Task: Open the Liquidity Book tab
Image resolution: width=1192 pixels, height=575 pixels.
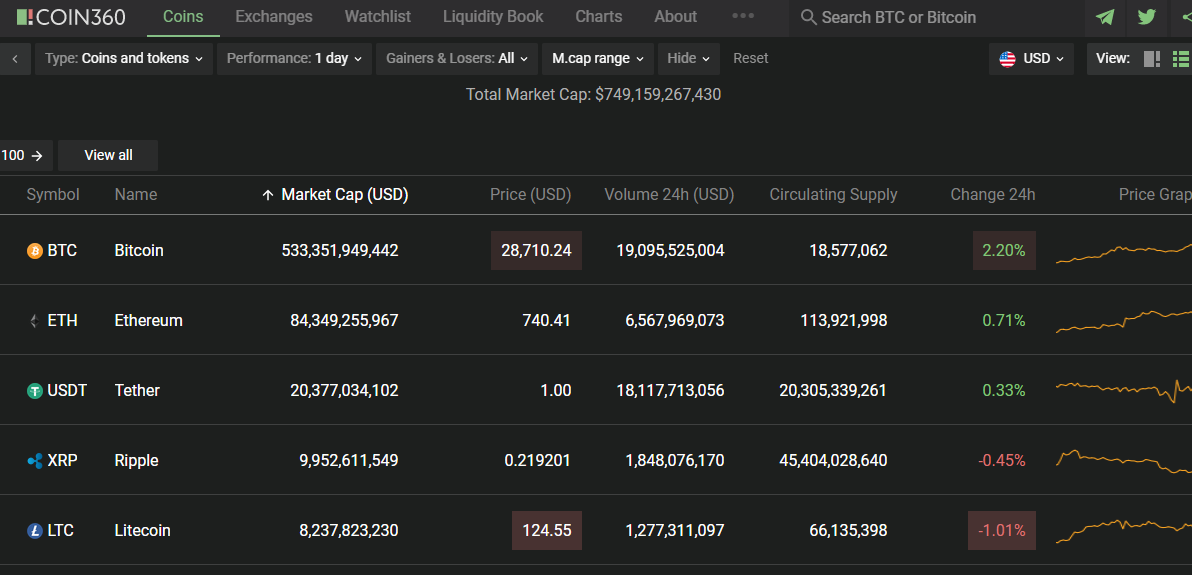Action: (x=493, y=17)
